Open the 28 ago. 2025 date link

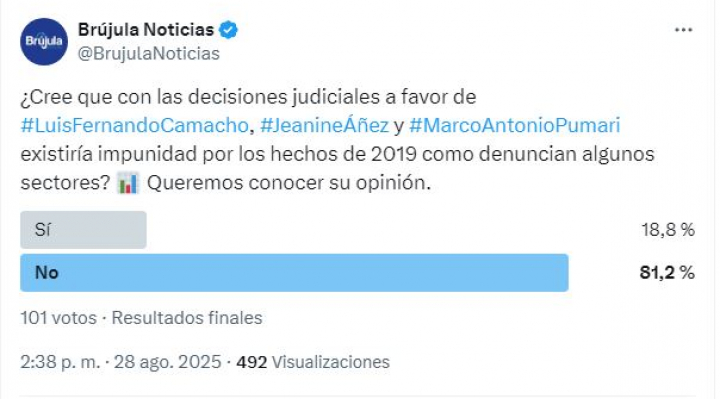pyautogui.click(x=168, y=362)
